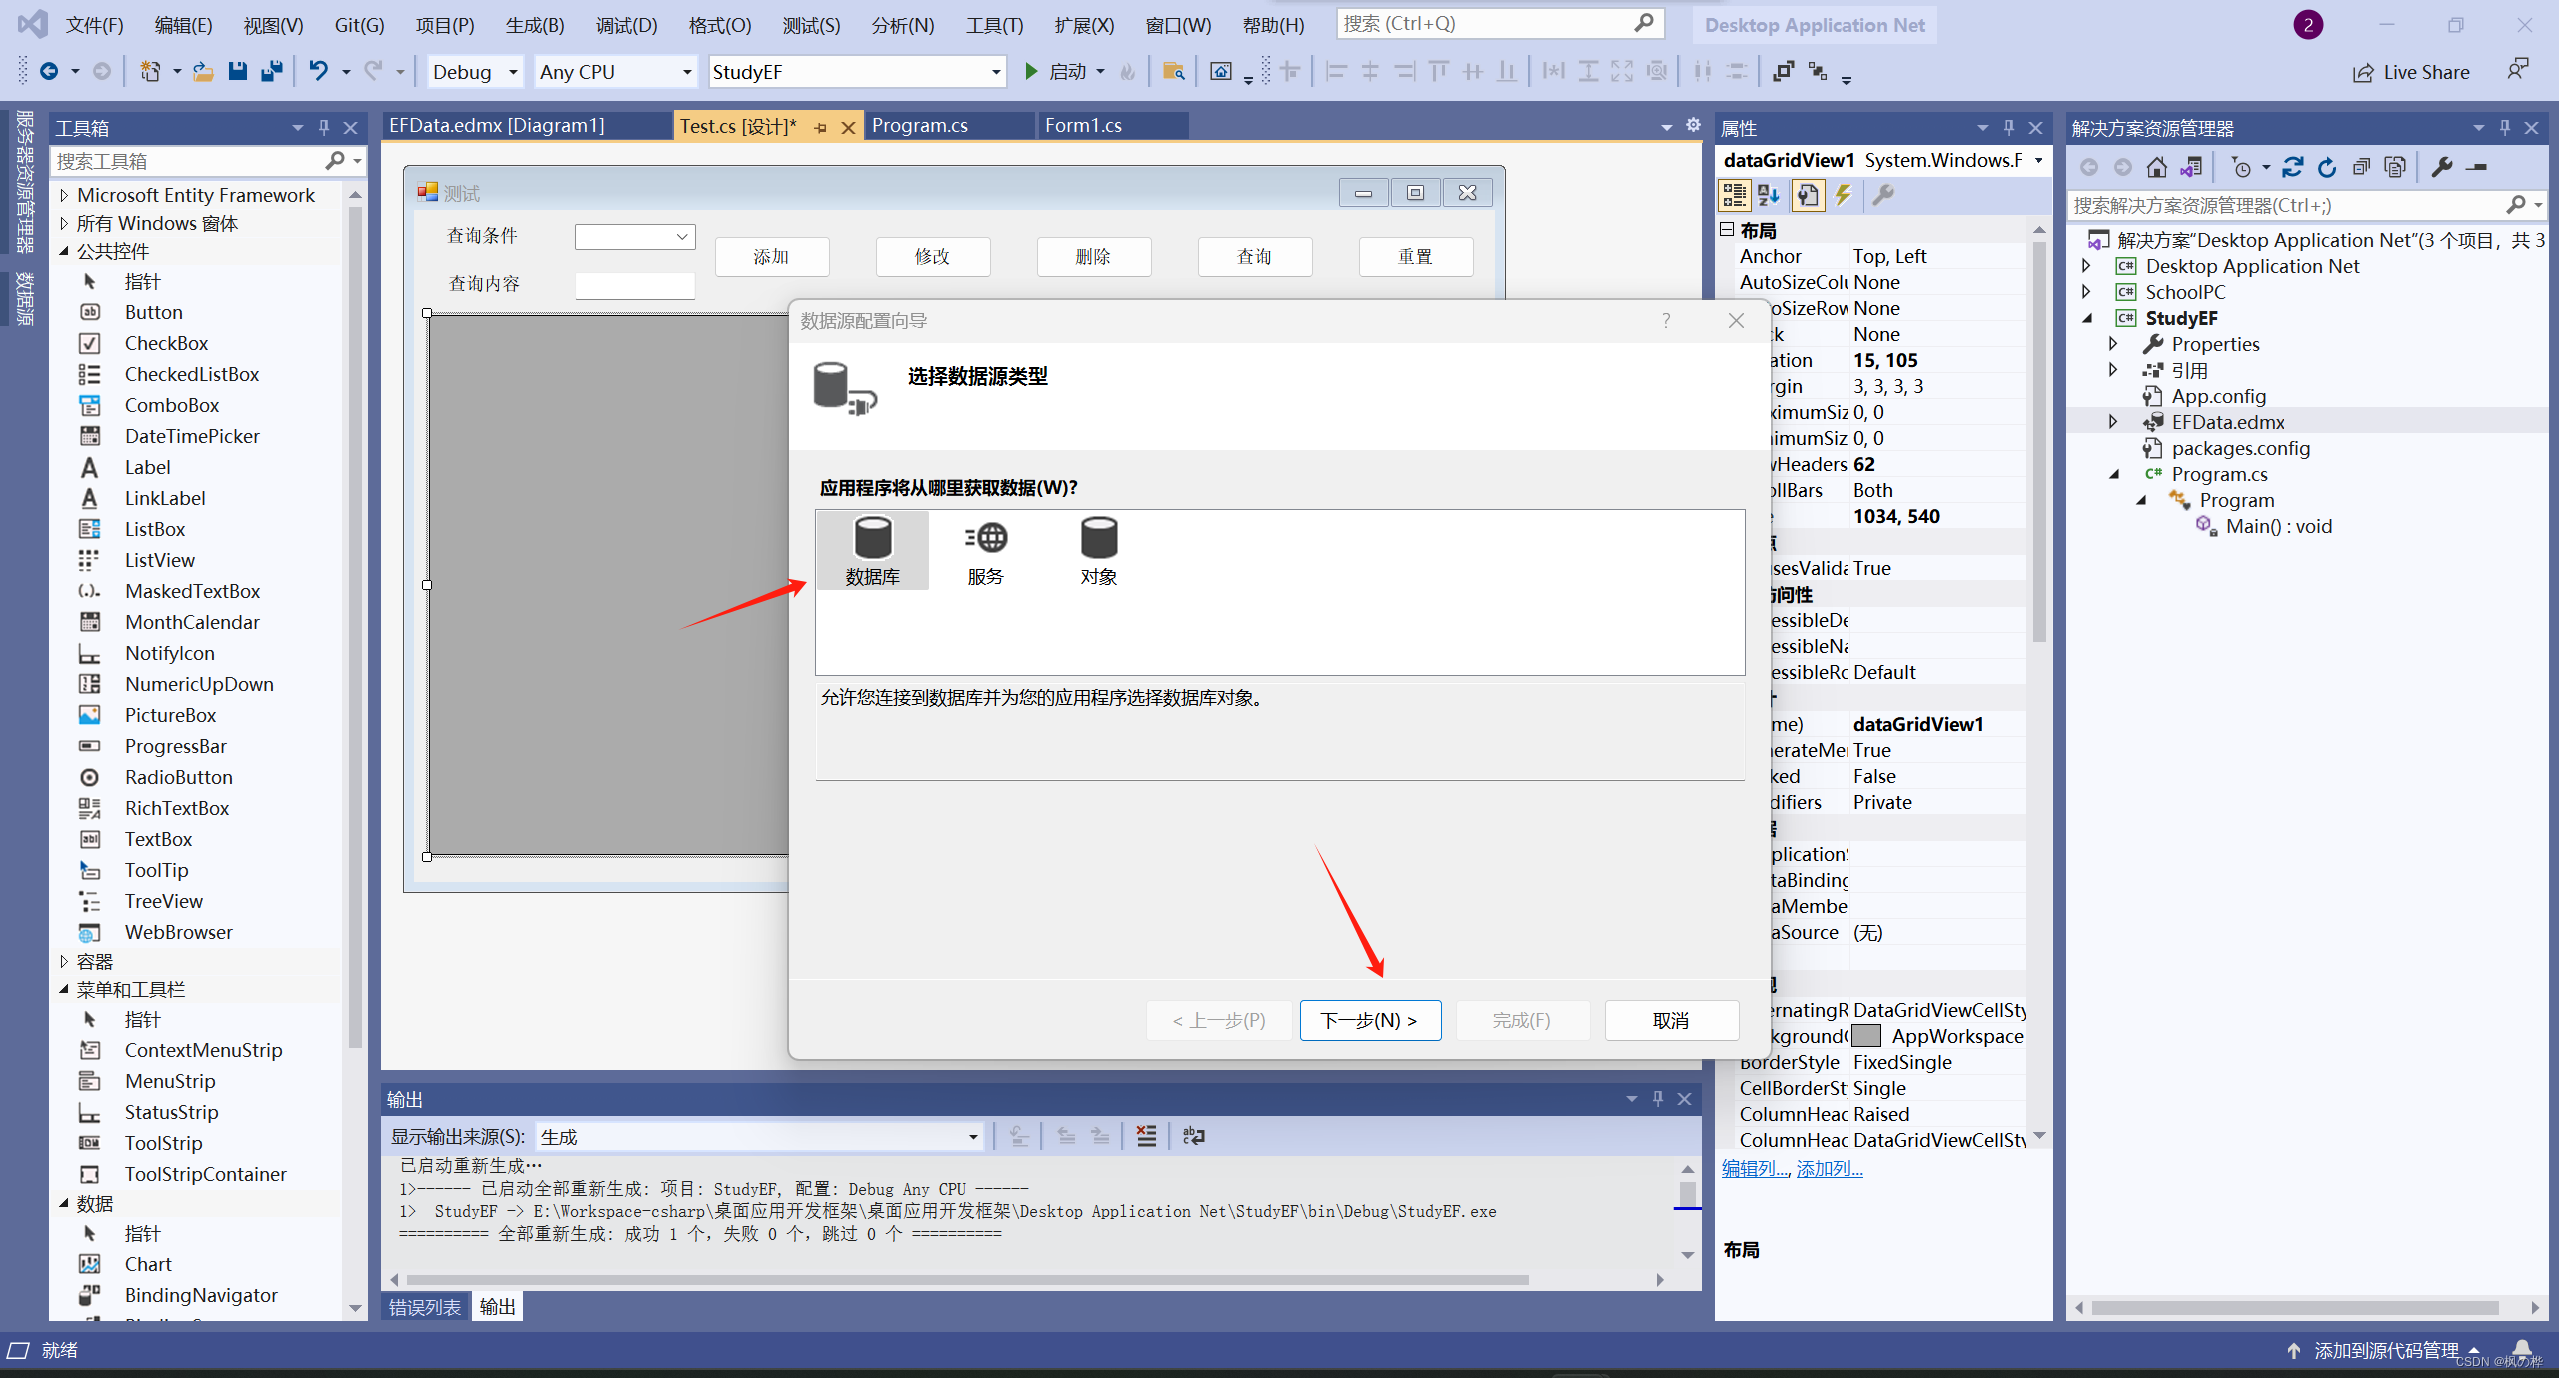Select the 对象 data source icon
The width and height of the screenshot is (2559, 1378).
(x=1098, y=549)
